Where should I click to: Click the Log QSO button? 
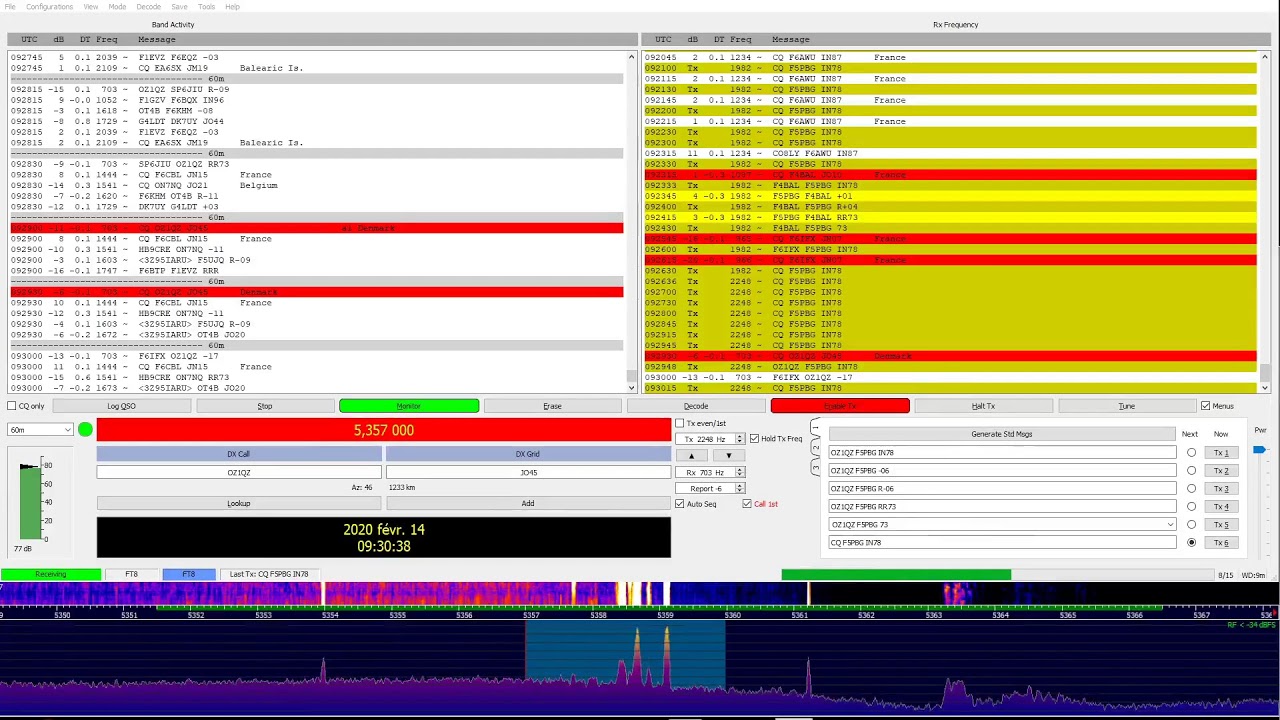pos(122,406)
